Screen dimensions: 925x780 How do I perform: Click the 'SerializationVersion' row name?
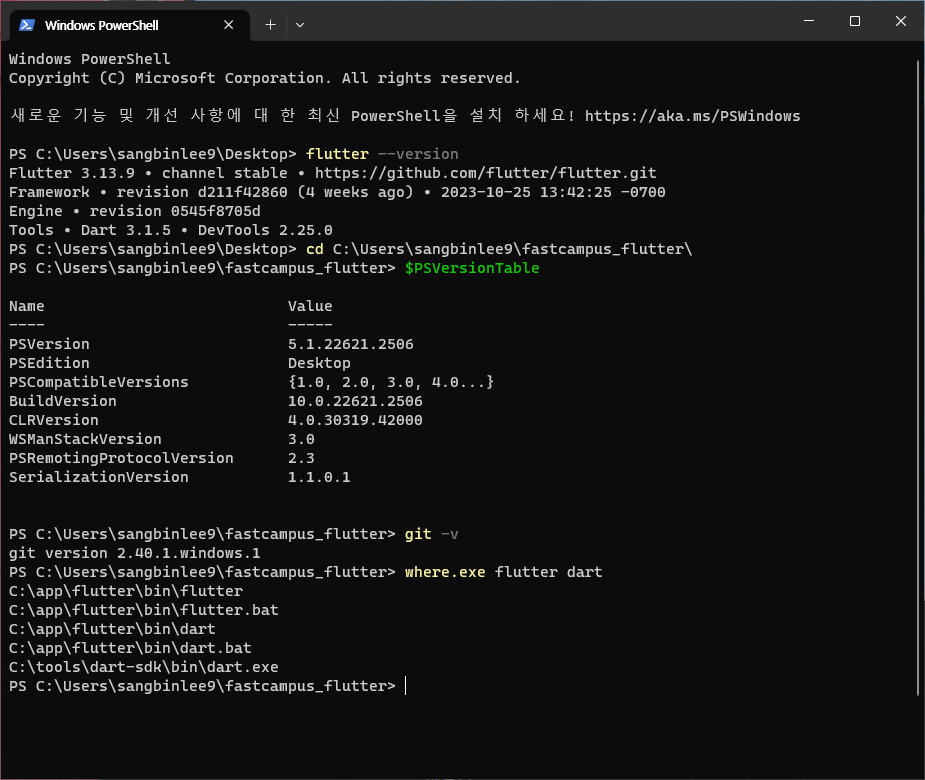click(x=99, y=477)
